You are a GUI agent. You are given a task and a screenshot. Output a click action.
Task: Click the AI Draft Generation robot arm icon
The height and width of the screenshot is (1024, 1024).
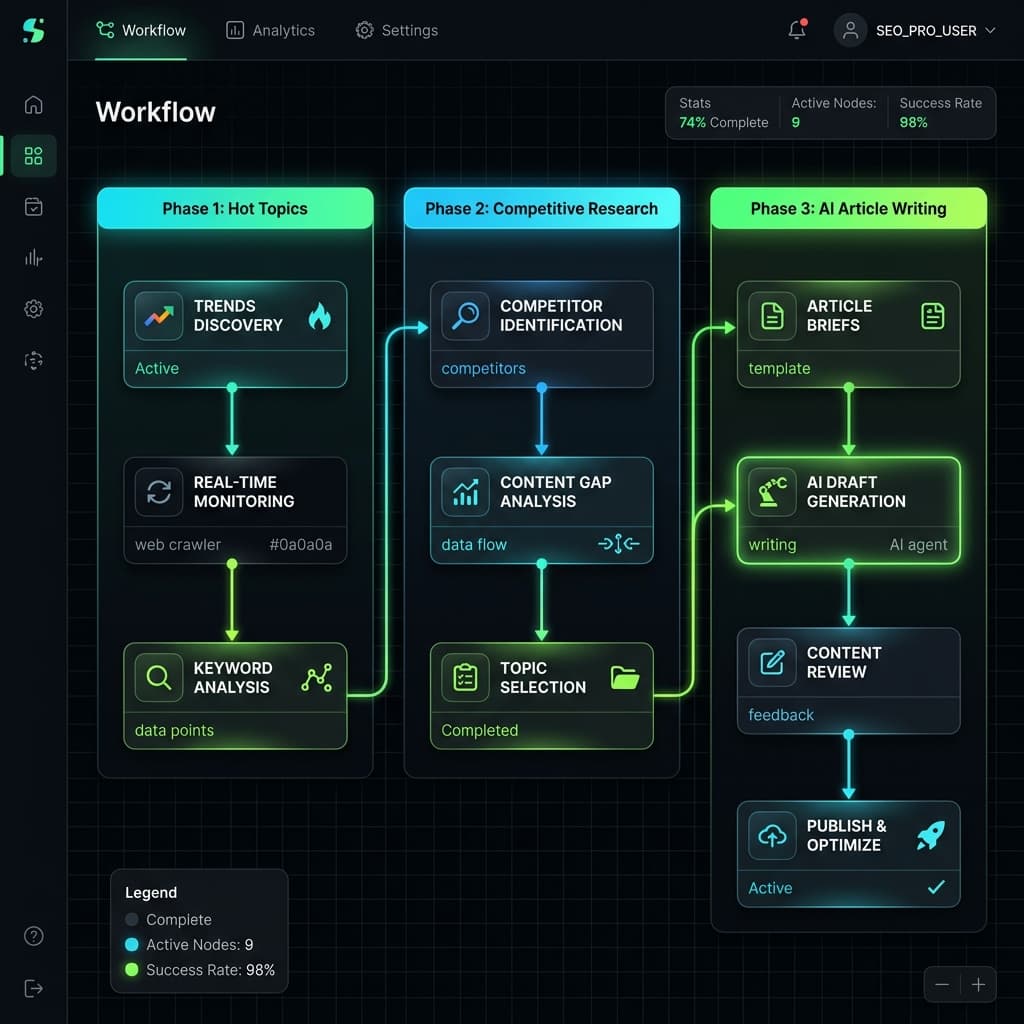click(x=771, y=491)
